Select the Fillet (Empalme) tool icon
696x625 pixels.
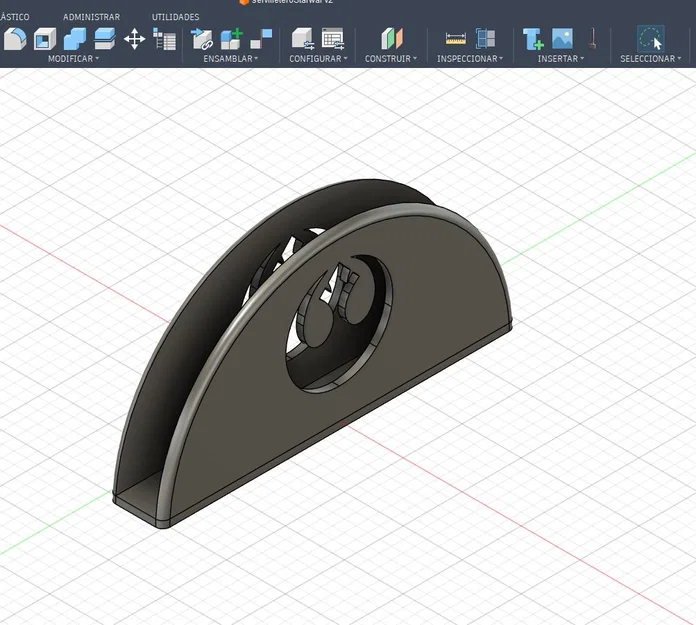click(x=15, y=39)
